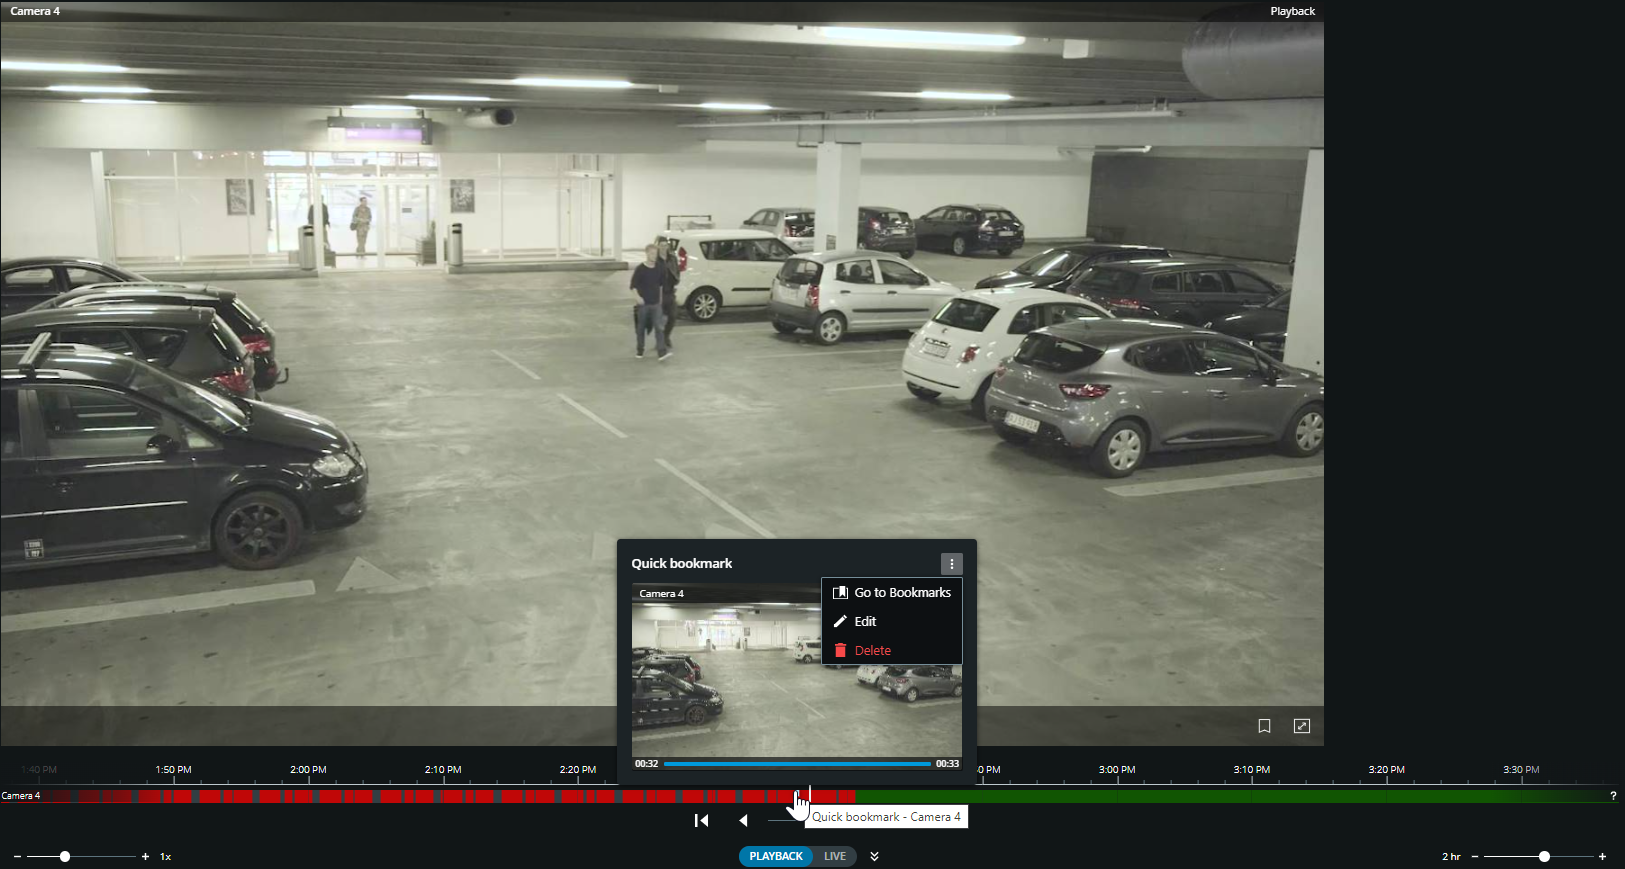Click the plus icon on playback speed slider
1625x869 pixels.
[145, 857]
